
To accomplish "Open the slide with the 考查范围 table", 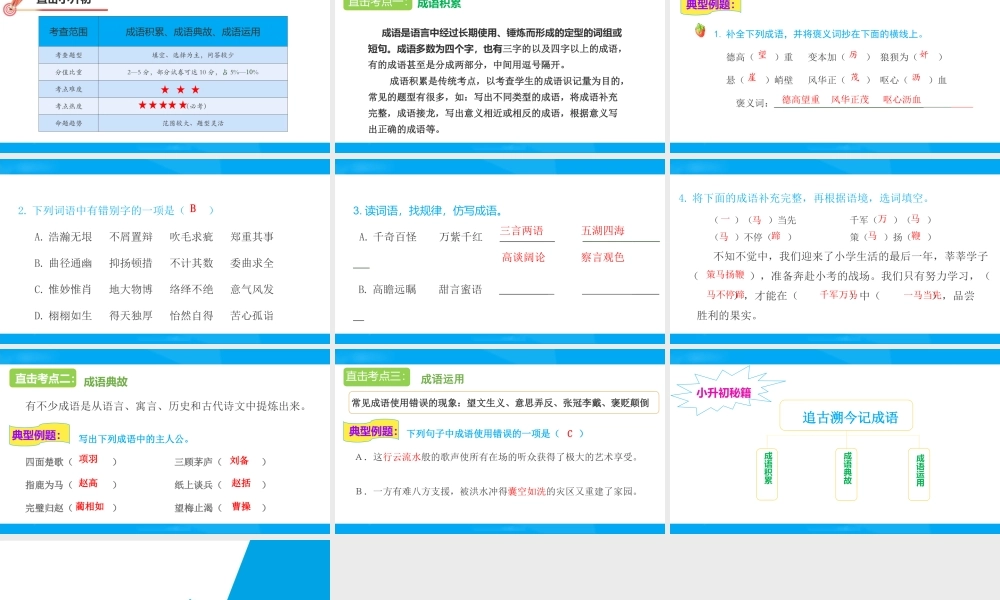I will pyautogui.click(x=165, y=75).
